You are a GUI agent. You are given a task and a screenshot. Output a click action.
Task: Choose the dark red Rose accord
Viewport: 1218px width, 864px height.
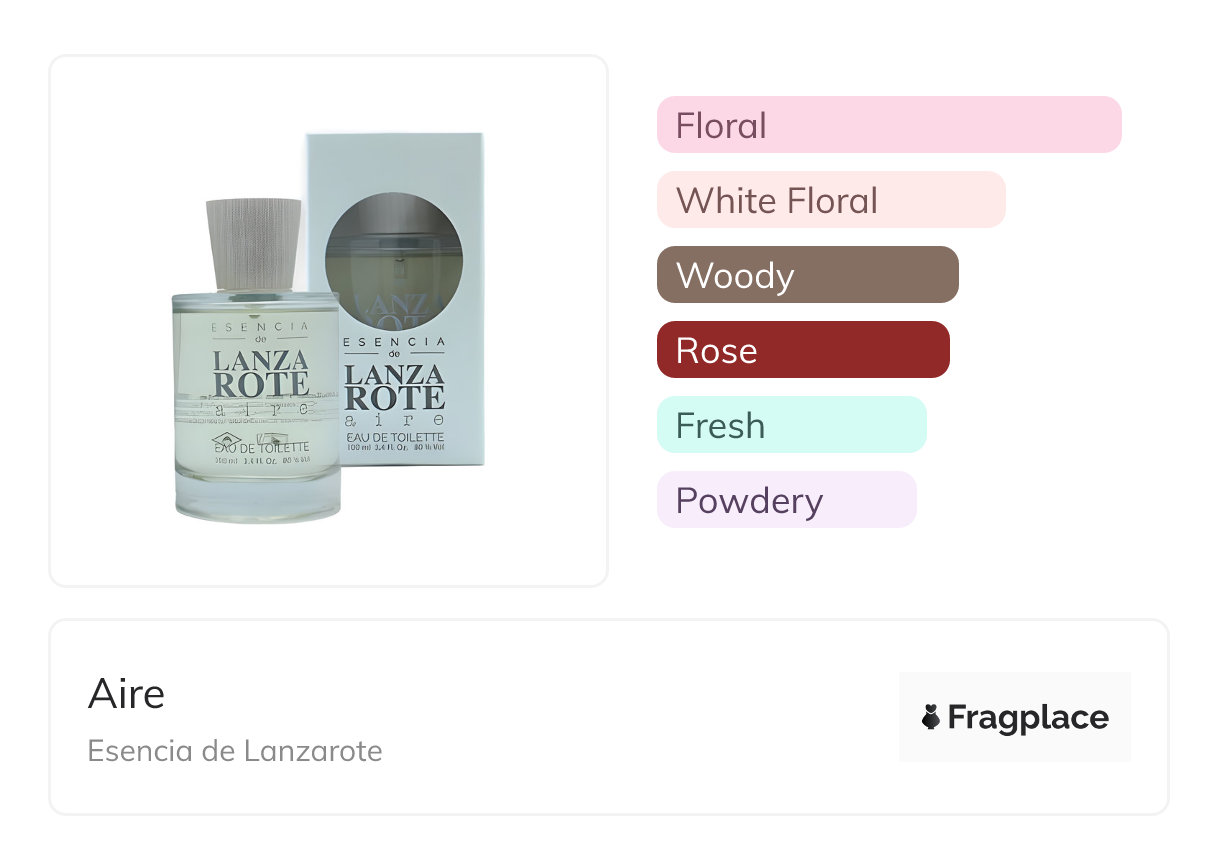802,350
